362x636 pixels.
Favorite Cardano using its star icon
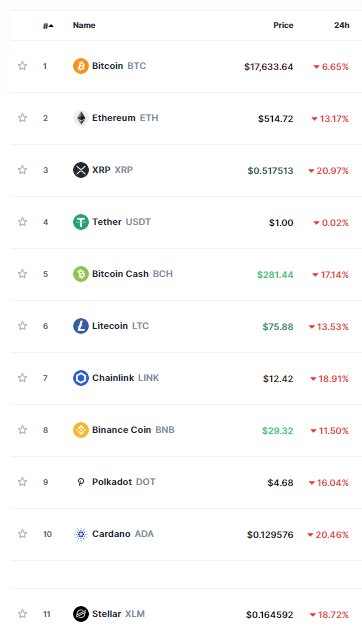click(x=22, y=534)
